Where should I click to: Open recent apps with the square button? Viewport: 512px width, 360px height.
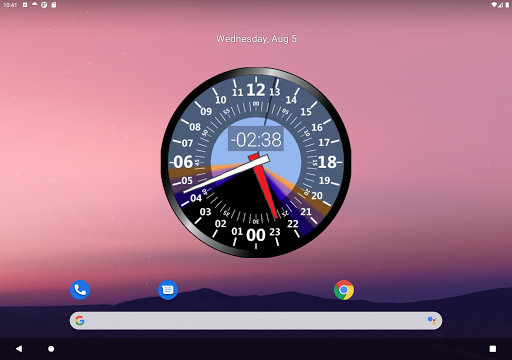pyautogui.click(x=493, y=349)
